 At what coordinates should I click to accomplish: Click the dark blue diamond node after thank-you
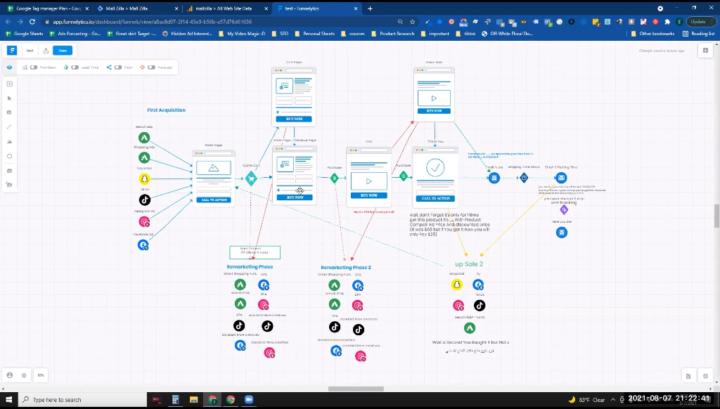524,178
